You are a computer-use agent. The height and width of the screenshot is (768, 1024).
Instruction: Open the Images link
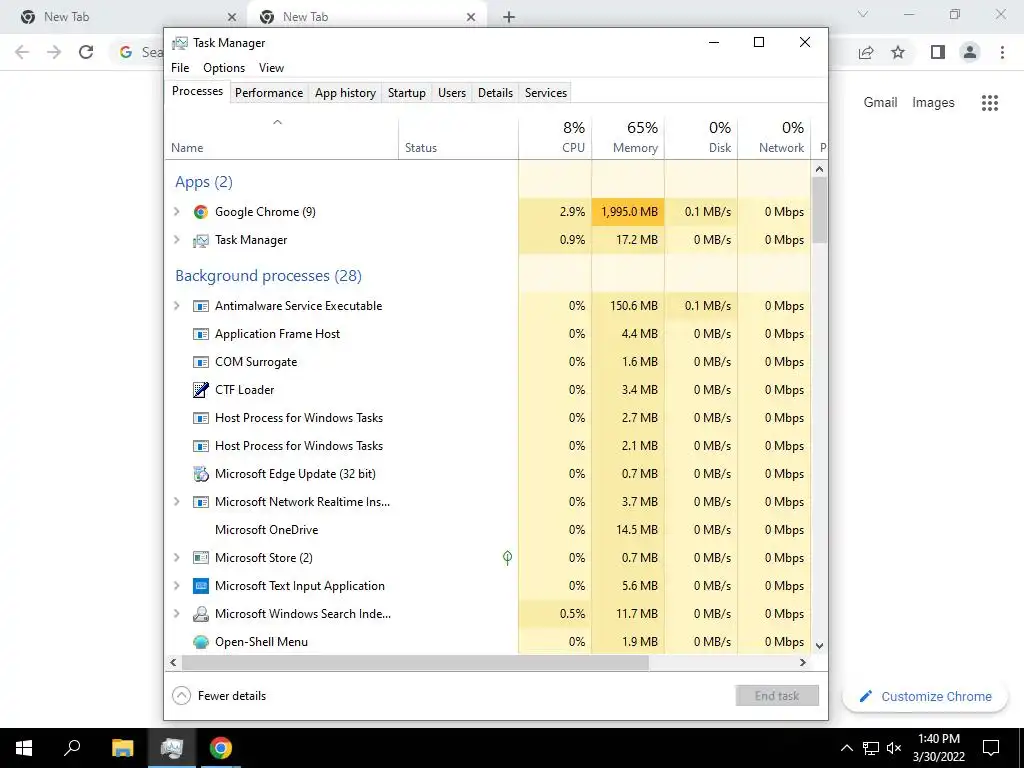tap(933, 103)
